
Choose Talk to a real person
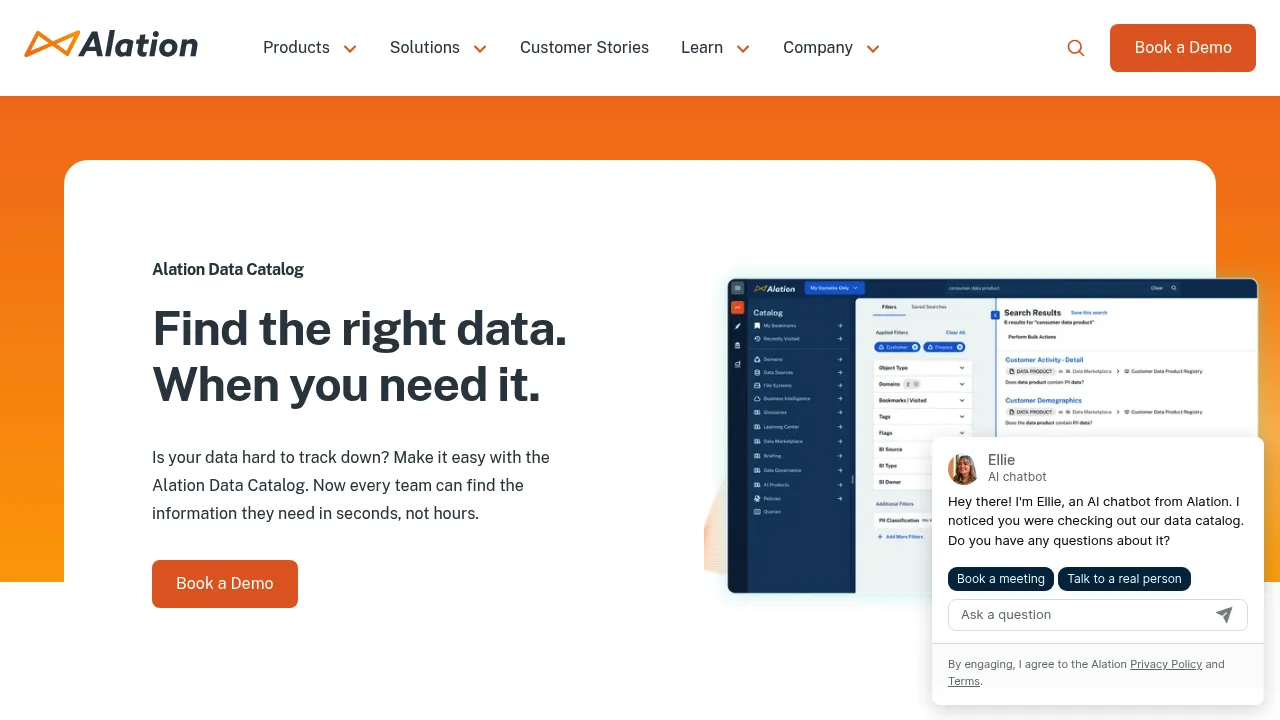[1124, 579]
